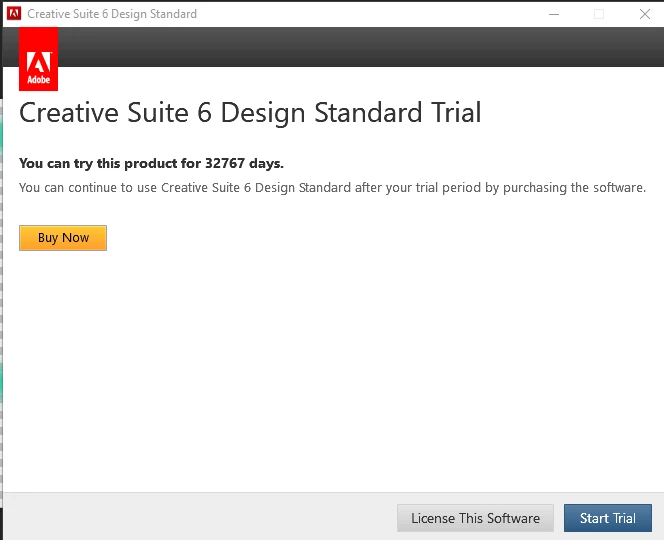
Task: Close the Creative Suite 6 dialog
Action: pyautogui.click(x=645, y=14)
